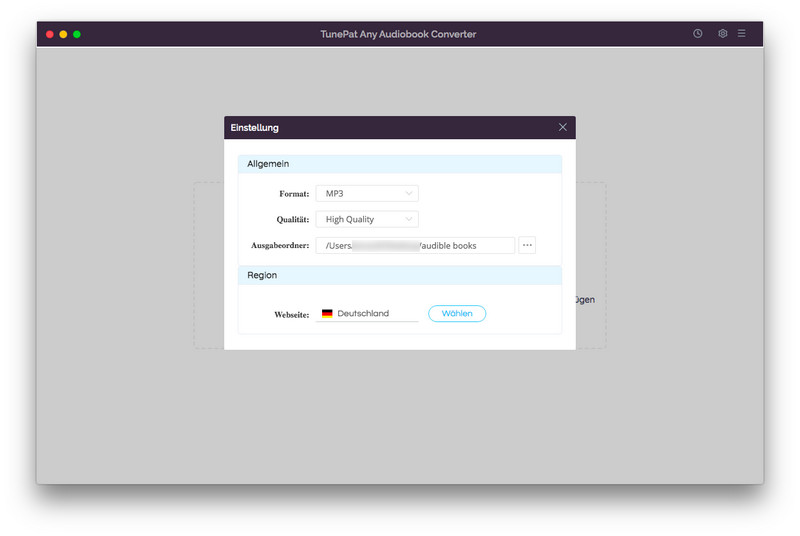
Task: Open the hamburger menu in title bar
Action: tap(741, 34)
